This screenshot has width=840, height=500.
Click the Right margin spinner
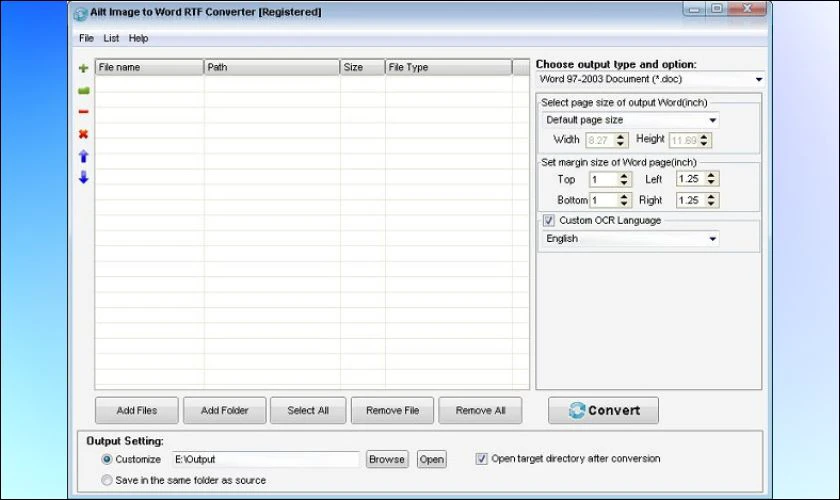point(711,200)
